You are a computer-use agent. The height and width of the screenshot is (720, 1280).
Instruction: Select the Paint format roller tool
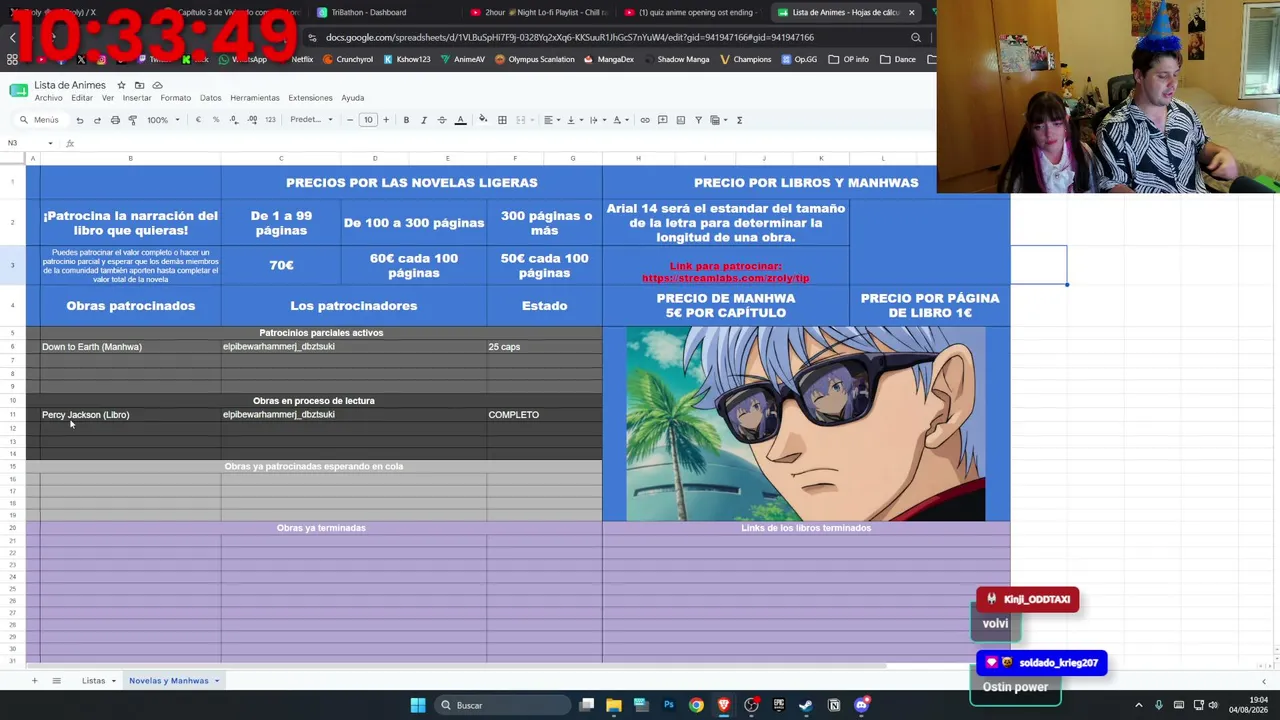pyautogui.click(x=133, y=120)
